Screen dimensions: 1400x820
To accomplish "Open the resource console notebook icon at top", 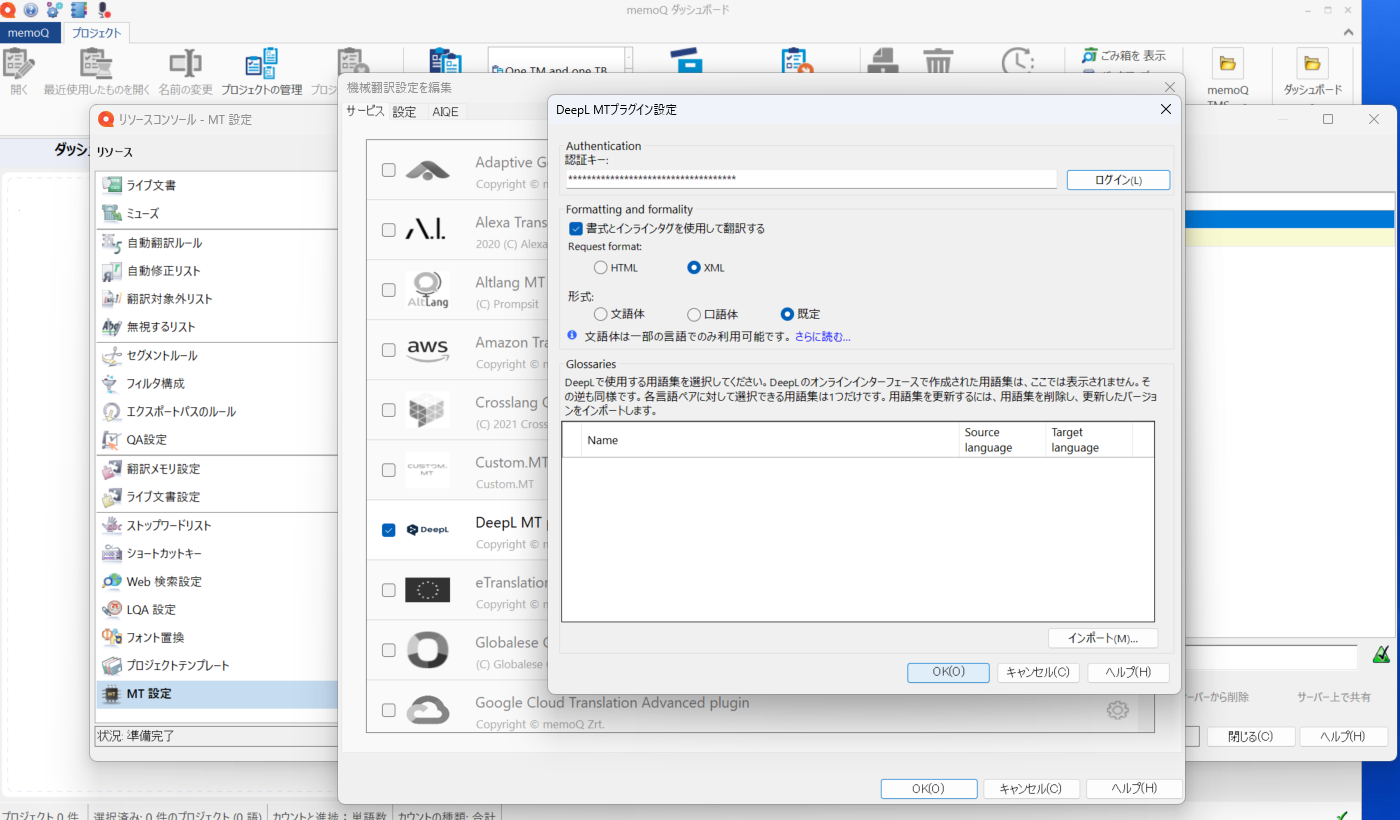I will (x=78, y=9).
